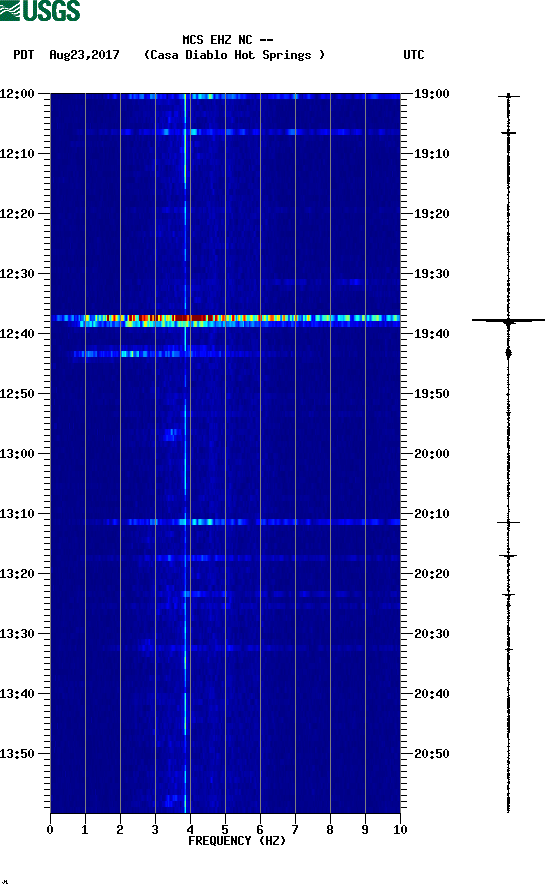Click the '6' frequency tick label
This screenshot has width=552, height=893.
(260, 830)
